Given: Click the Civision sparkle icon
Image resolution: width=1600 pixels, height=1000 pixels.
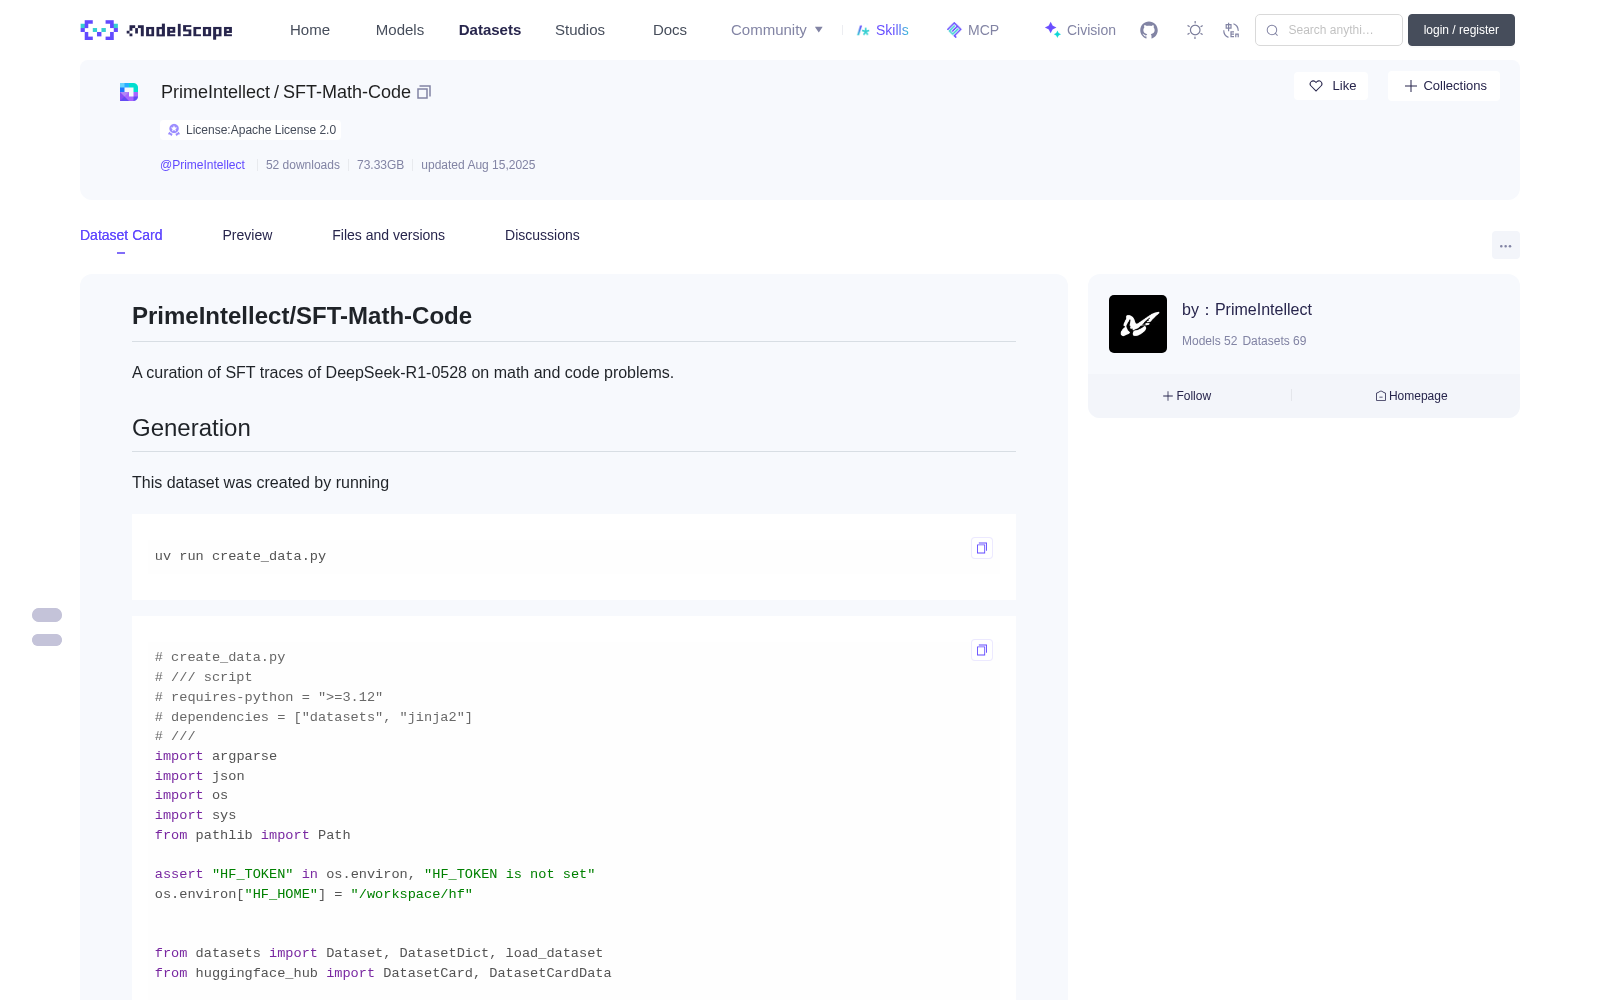Looking at the screenshot, I should click(x=1052, y=30).
